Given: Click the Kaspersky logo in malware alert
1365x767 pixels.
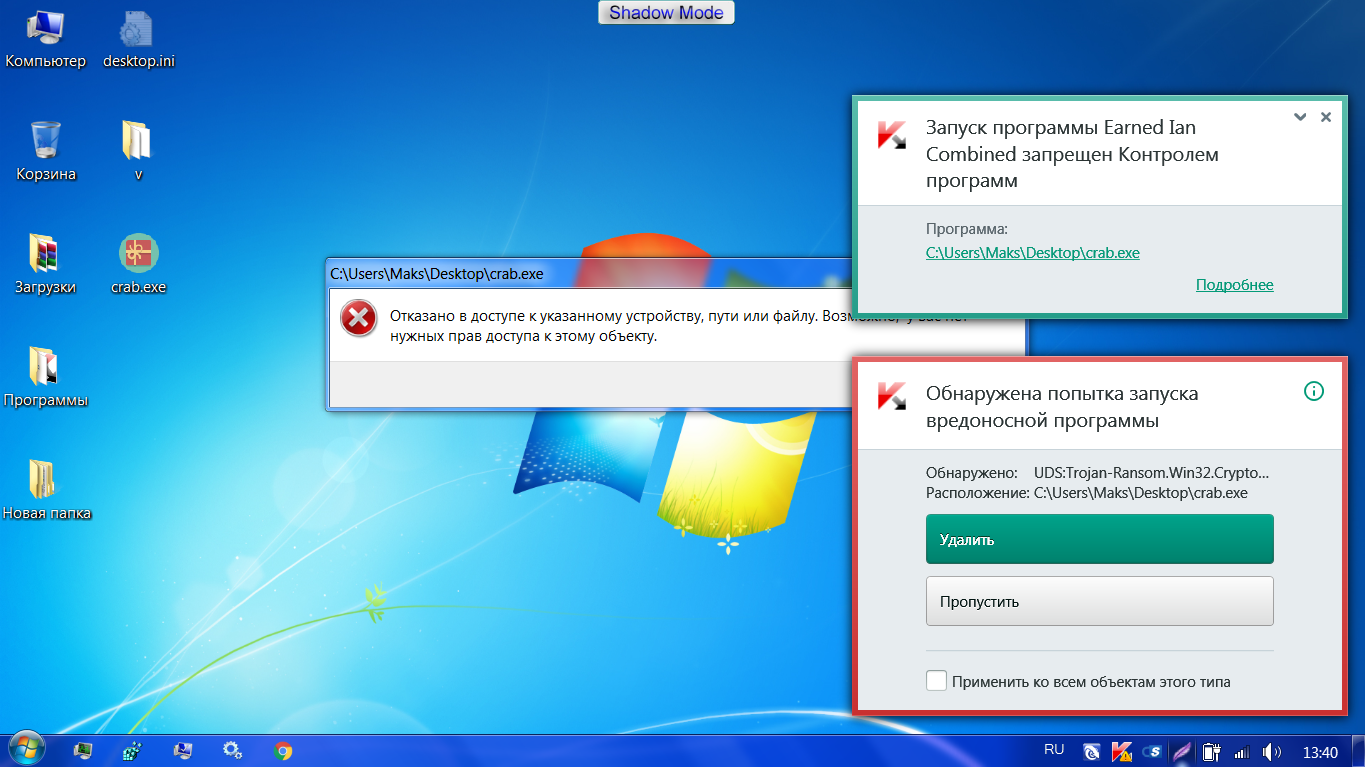Looking at the screenshot, I should 892,395.
